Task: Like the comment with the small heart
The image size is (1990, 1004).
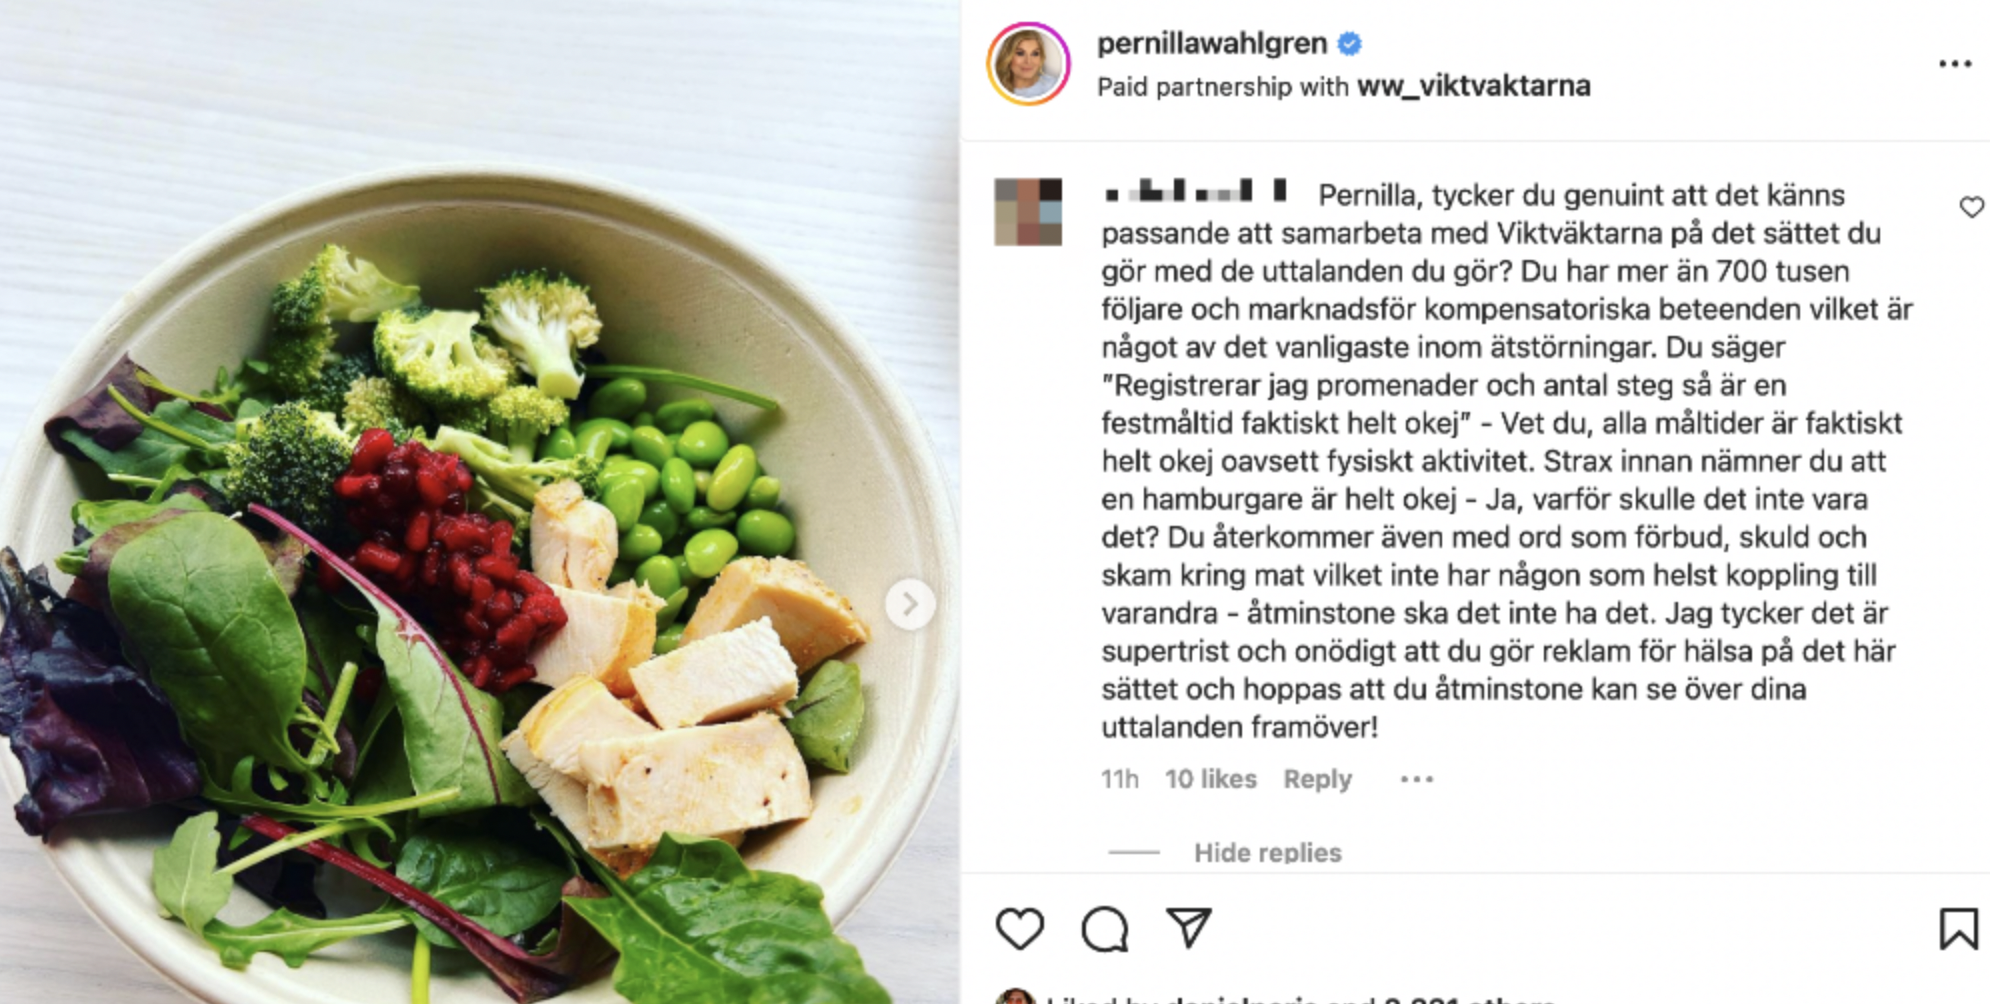Action: click(1971, 207)
